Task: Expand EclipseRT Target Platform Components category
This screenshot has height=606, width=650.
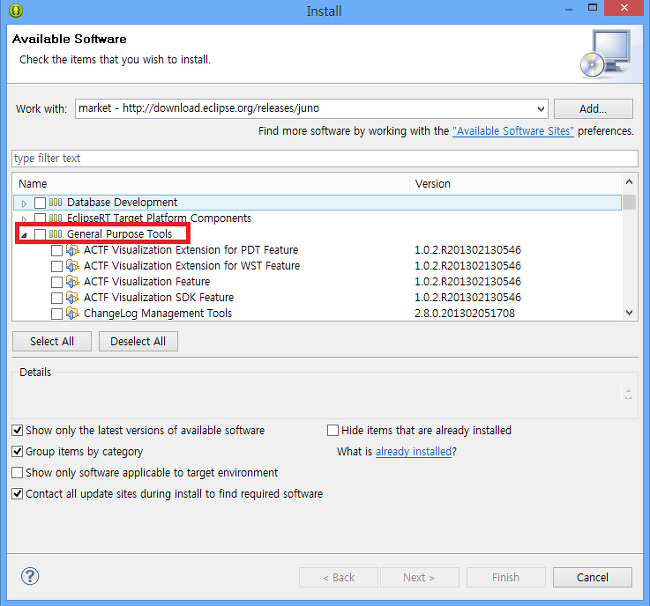Action: (24, 218)
